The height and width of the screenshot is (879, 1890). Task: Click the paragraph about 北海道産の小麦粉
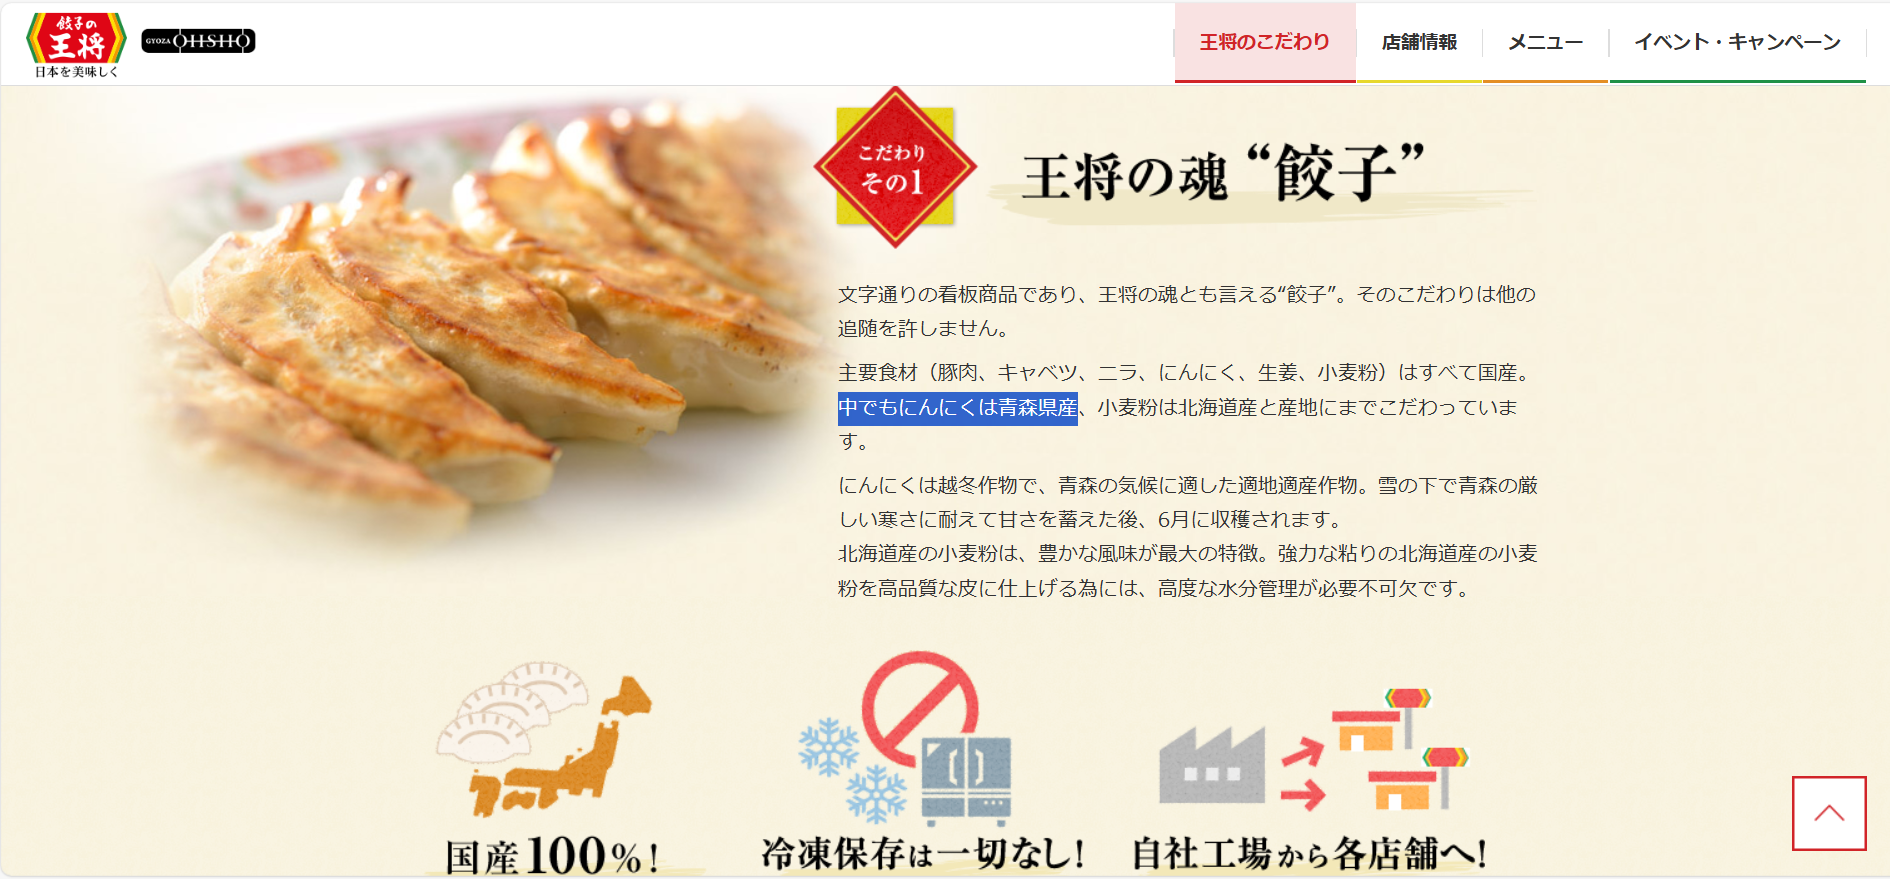(x=1187, y=571)
